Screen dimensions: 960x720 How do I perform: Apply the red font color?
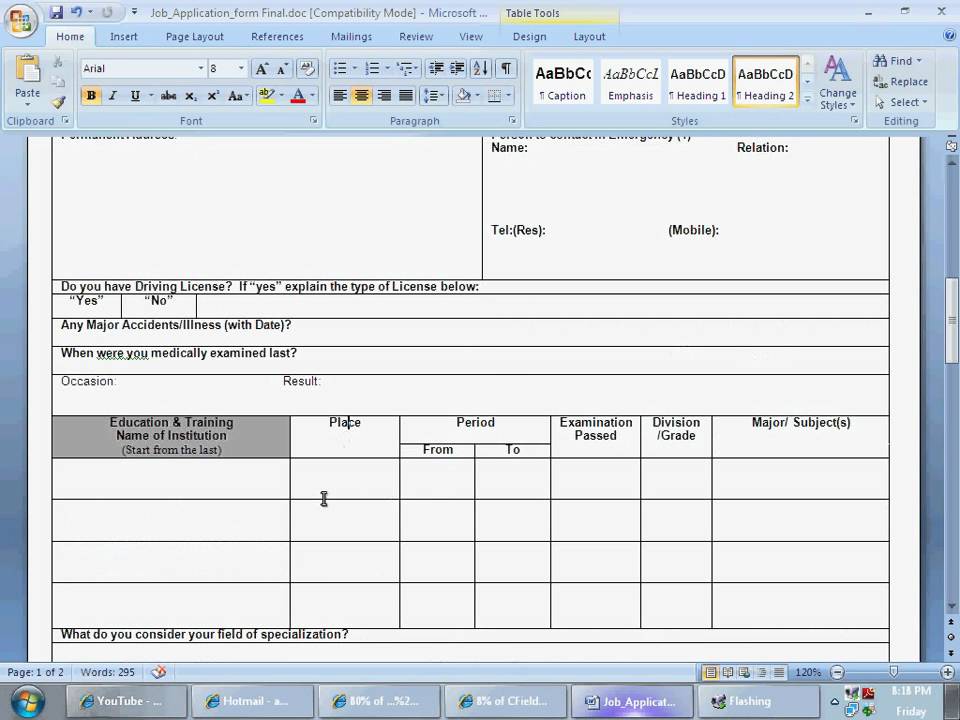click(x=298, y=96)
